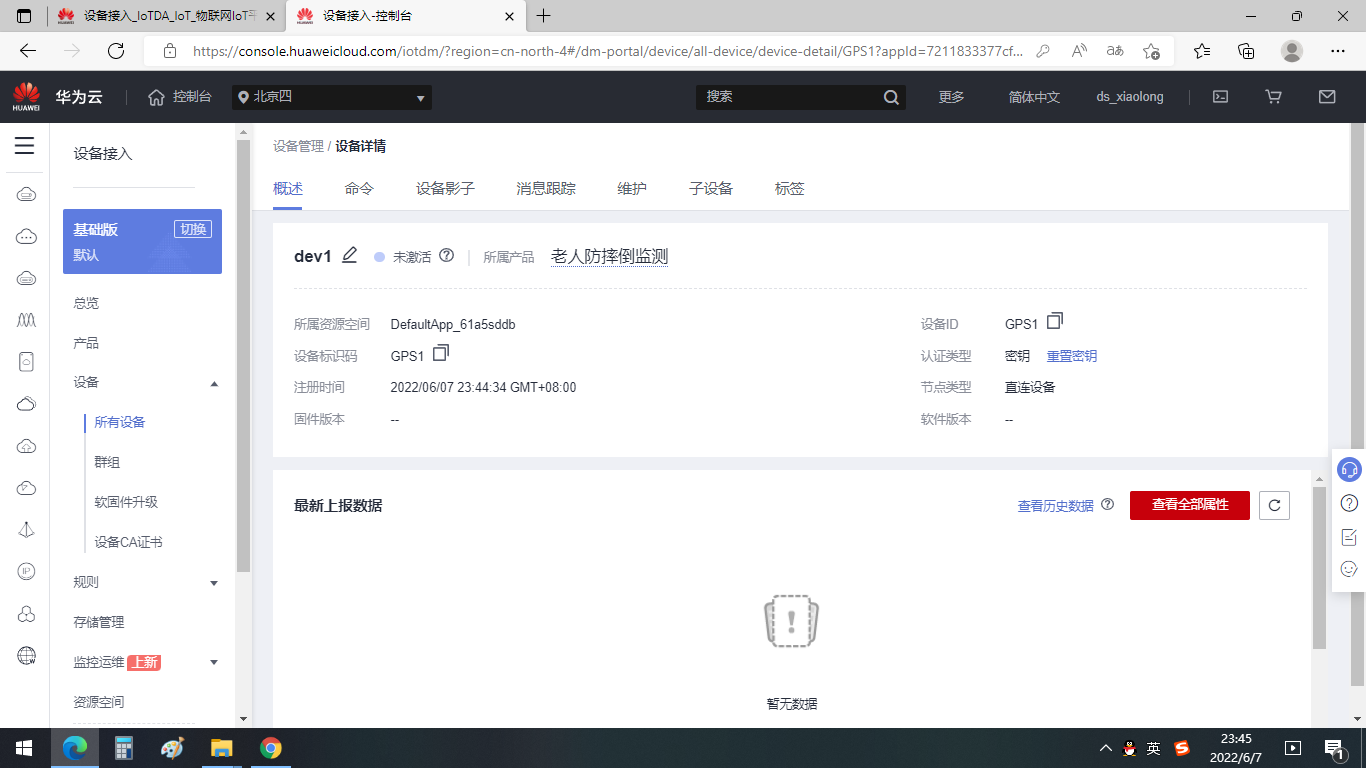
Task: Switch to the 命令 tab
Action: [x=359, y=188]
